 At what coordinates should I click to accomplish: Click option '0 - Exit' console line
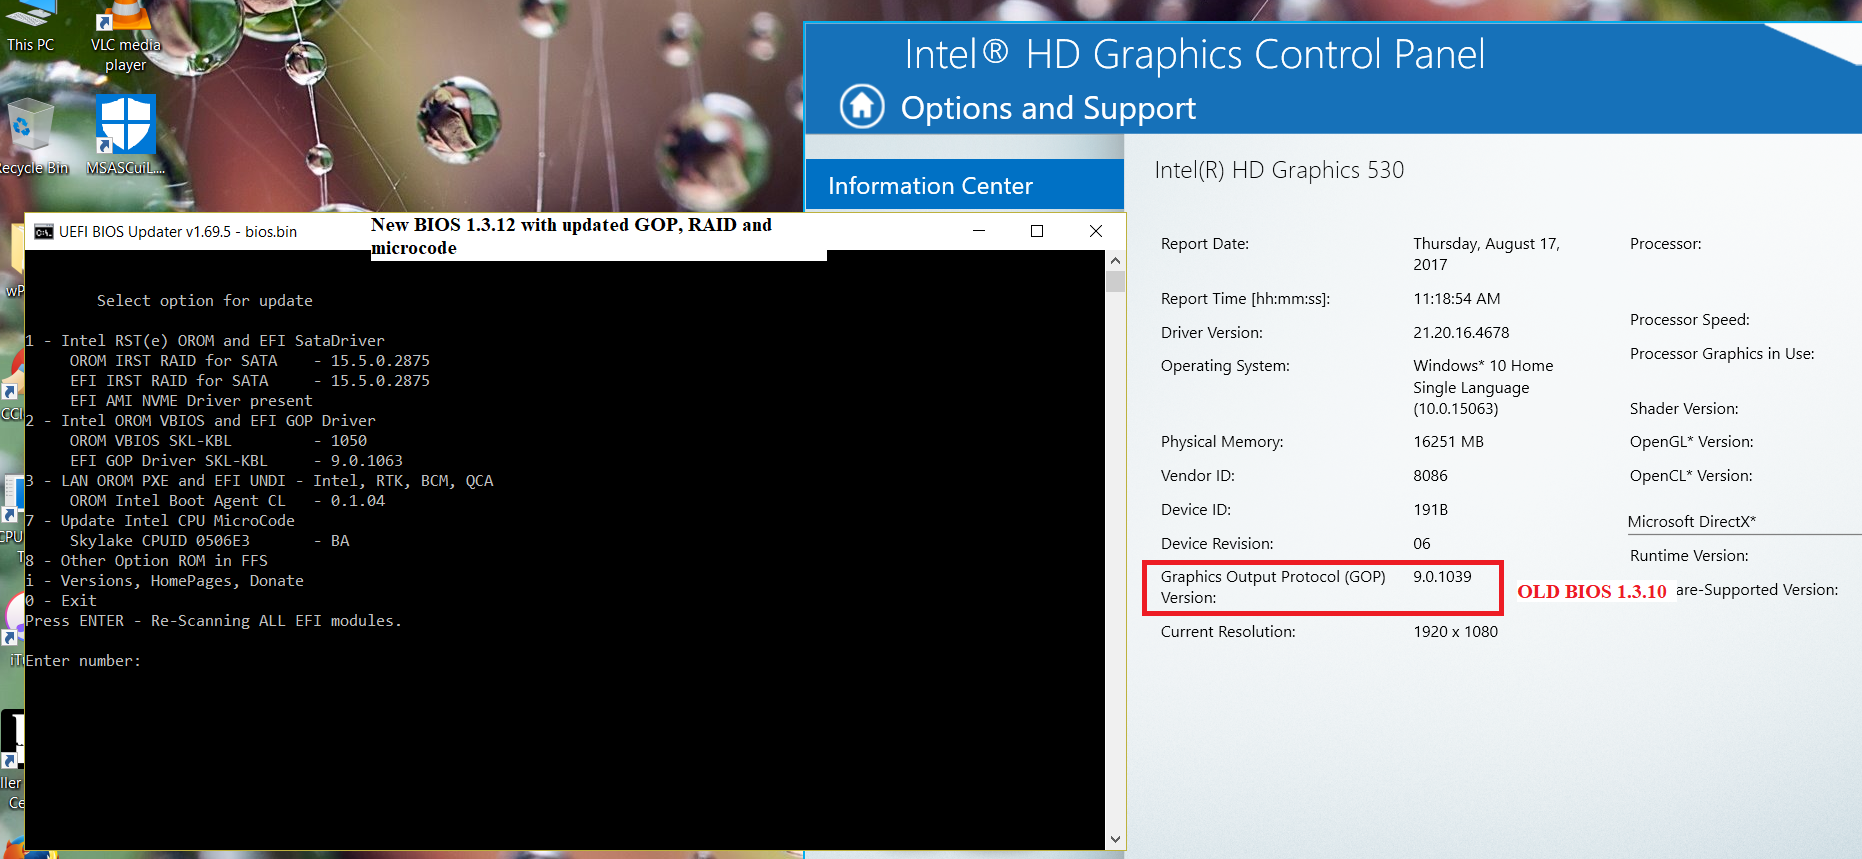[x=61, y=601]
